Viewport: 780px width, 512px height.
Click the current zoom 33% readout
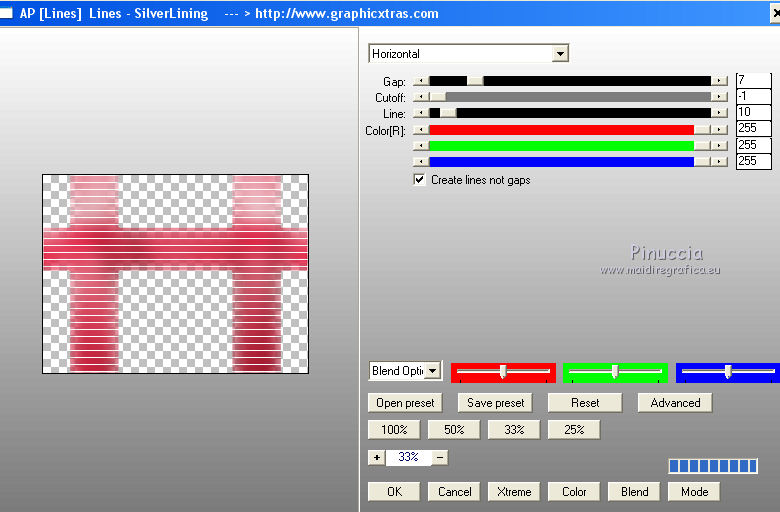point(408,457)
